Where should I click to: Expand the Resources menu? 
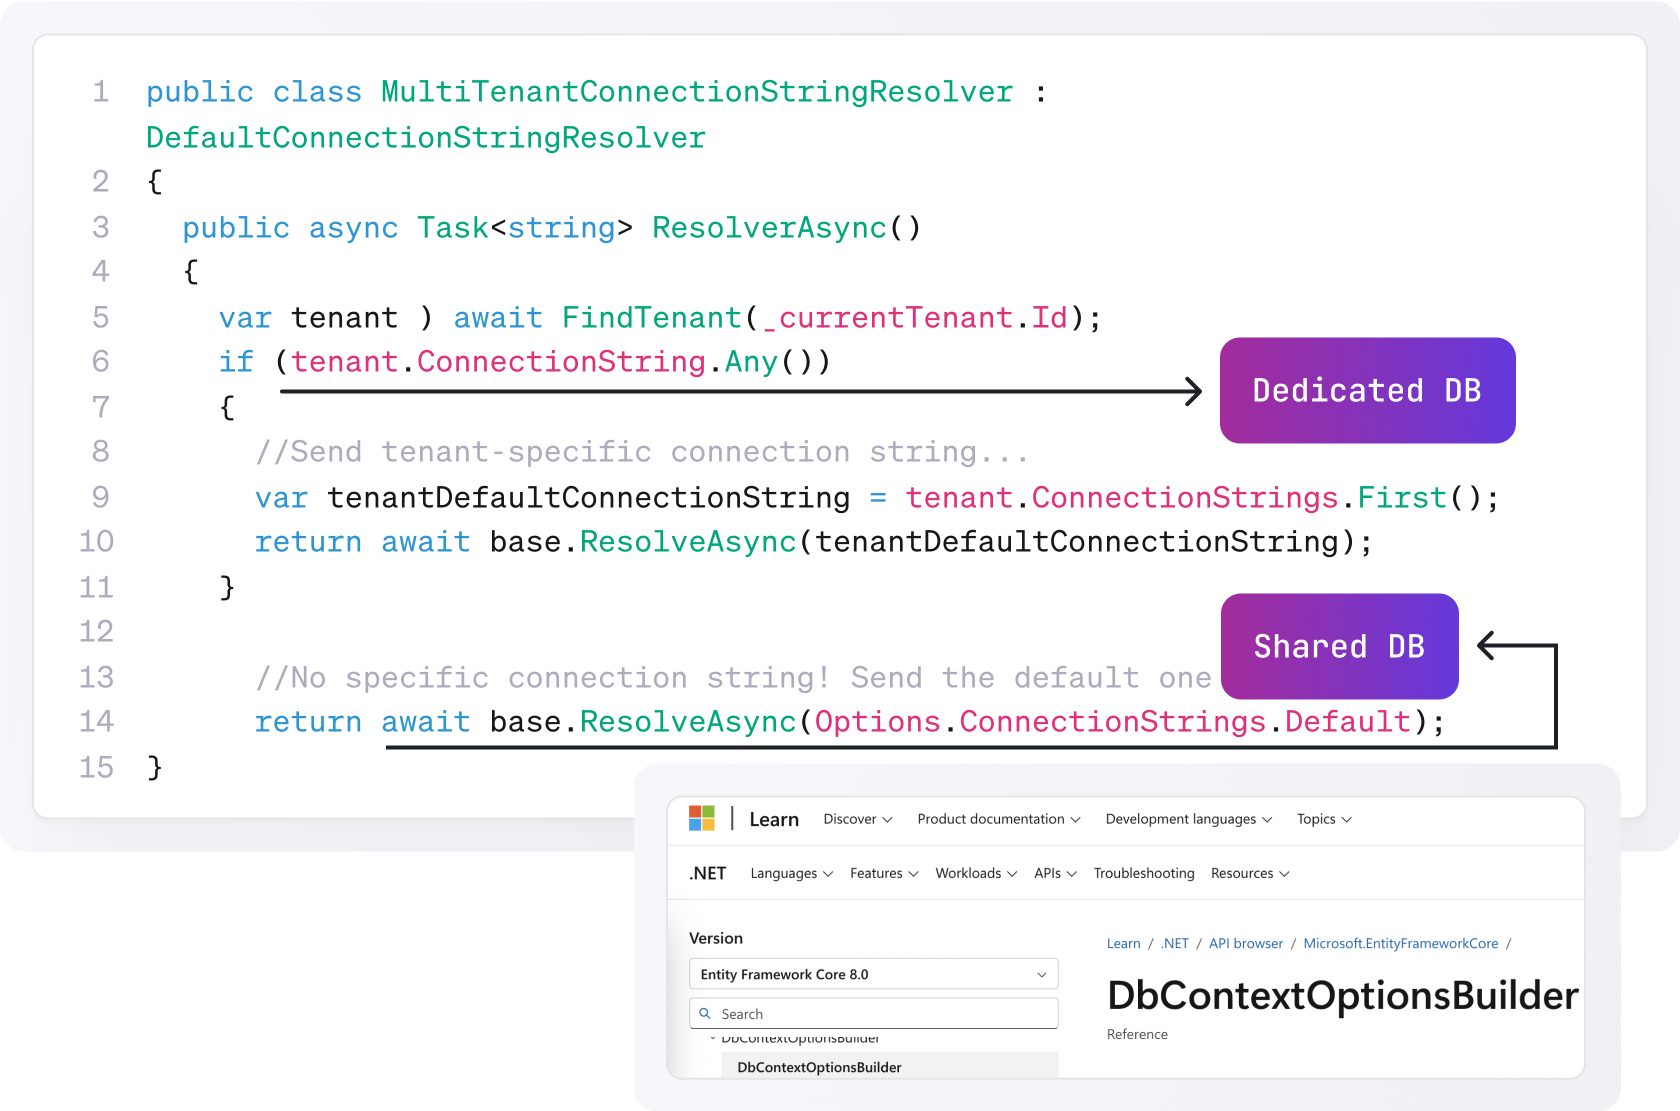(x=1249, y=873)
